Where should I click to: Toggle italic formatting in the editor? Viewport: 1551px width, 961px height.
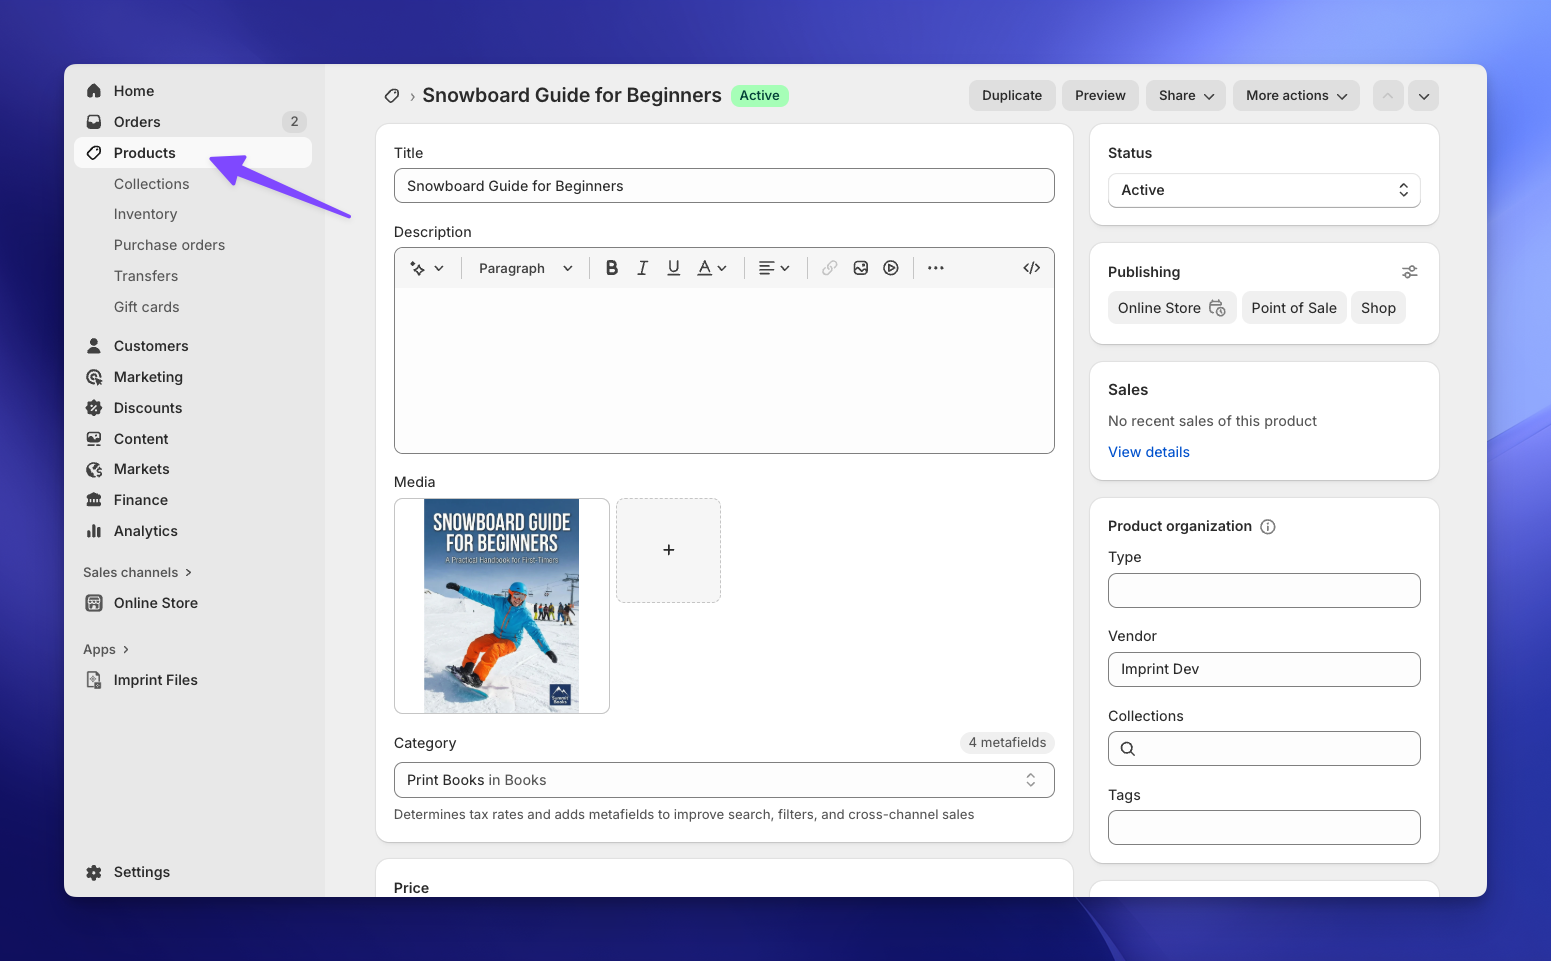642,267
